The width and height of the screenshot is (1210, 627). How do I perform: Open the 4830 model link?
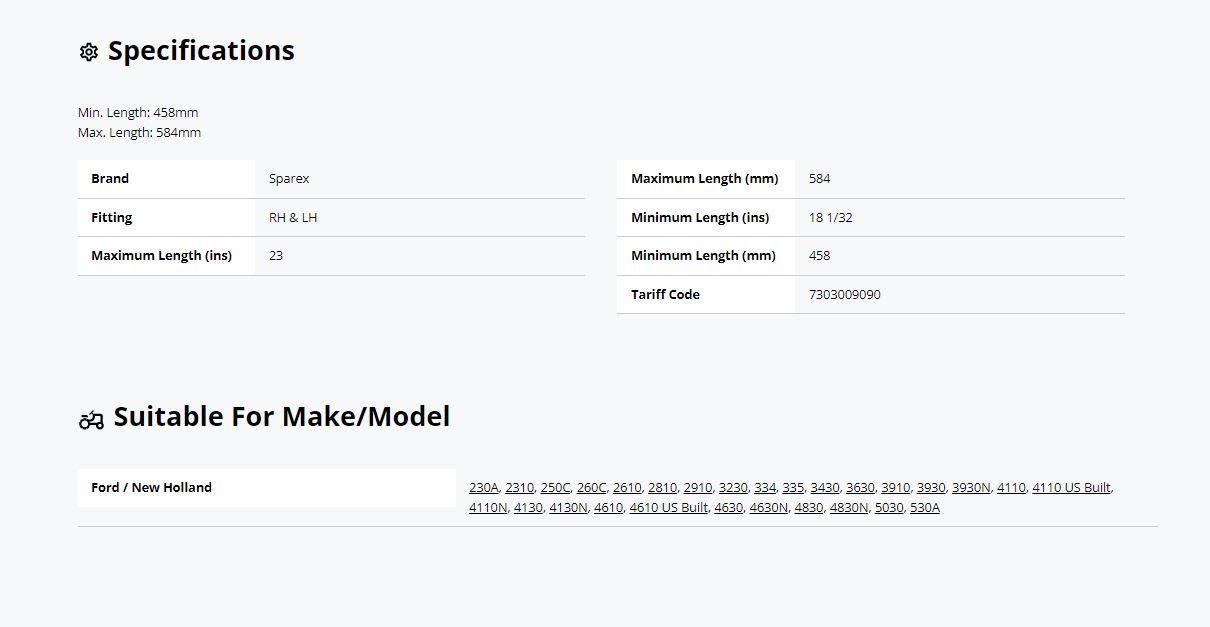click(808, 507)
